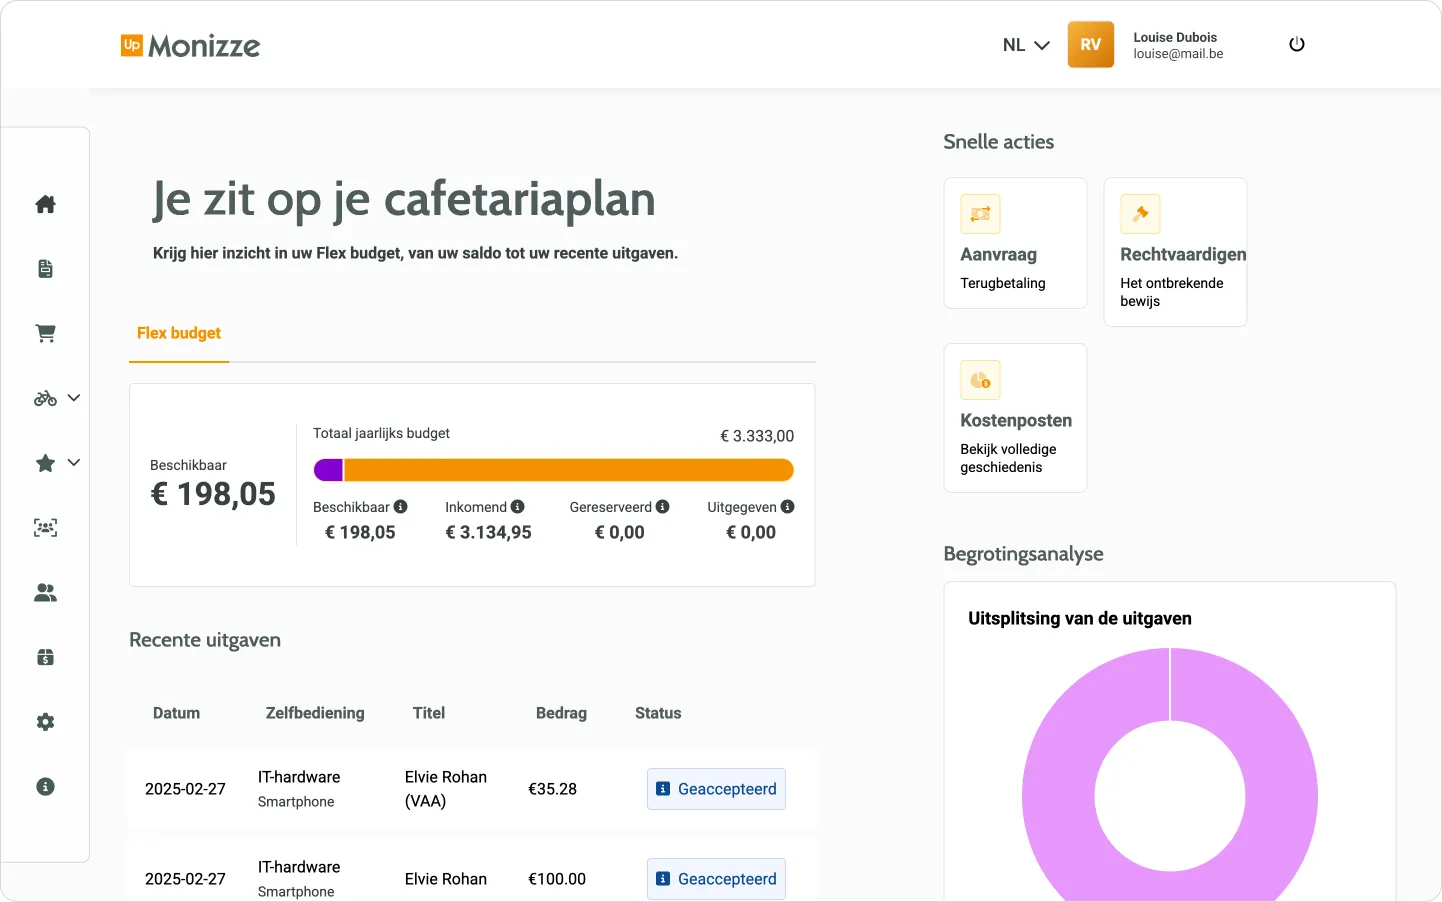Switch to the Flex budget tab
The height and width of the screenshot is (902, 1442).
point(178,333)
